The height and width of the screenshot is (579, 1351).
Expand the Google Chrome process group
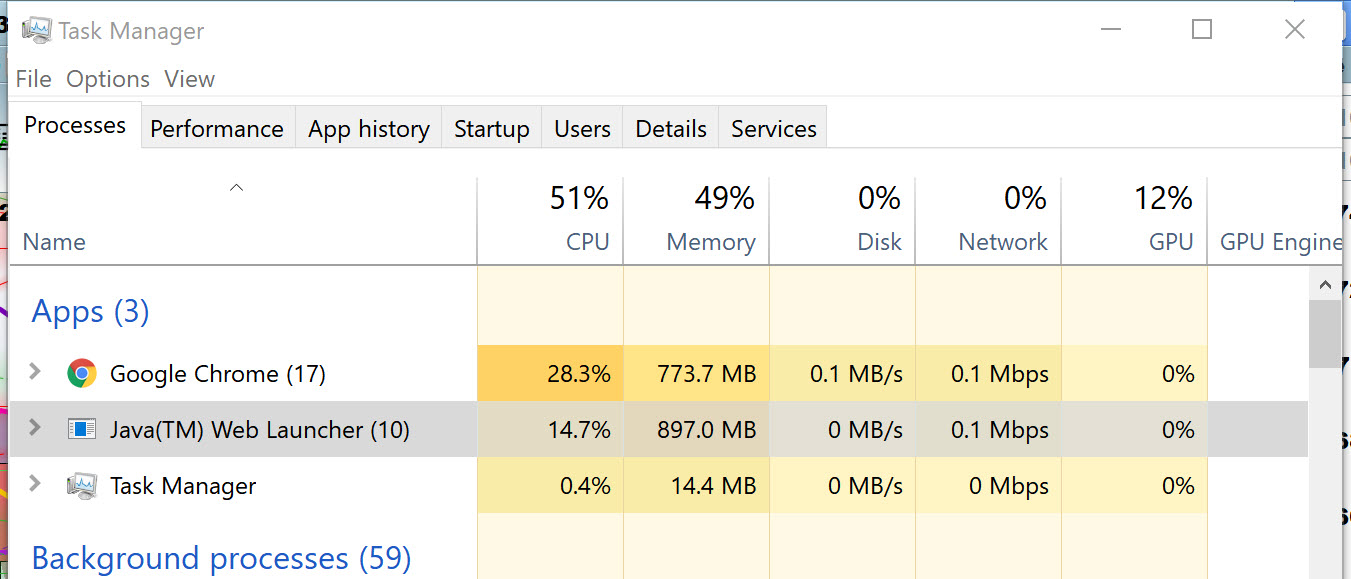[x=35, y=372]
